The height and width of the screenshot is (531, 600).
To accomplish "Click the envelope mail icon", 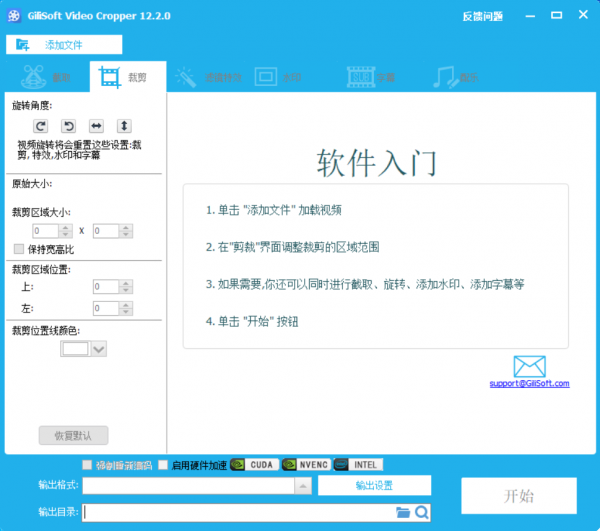I will click(x=530, y=366).
